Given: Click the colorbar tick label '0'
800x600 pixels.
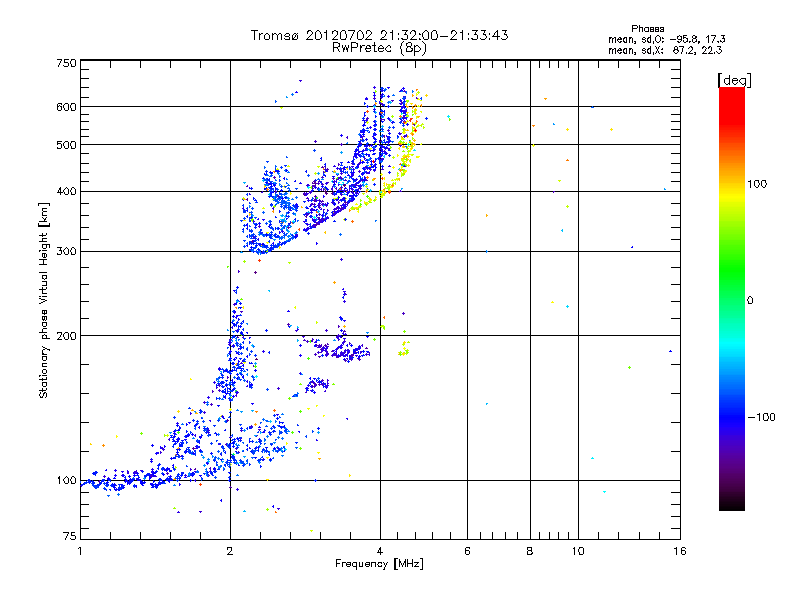Looking at the screenshot, I should click(750, 301).
